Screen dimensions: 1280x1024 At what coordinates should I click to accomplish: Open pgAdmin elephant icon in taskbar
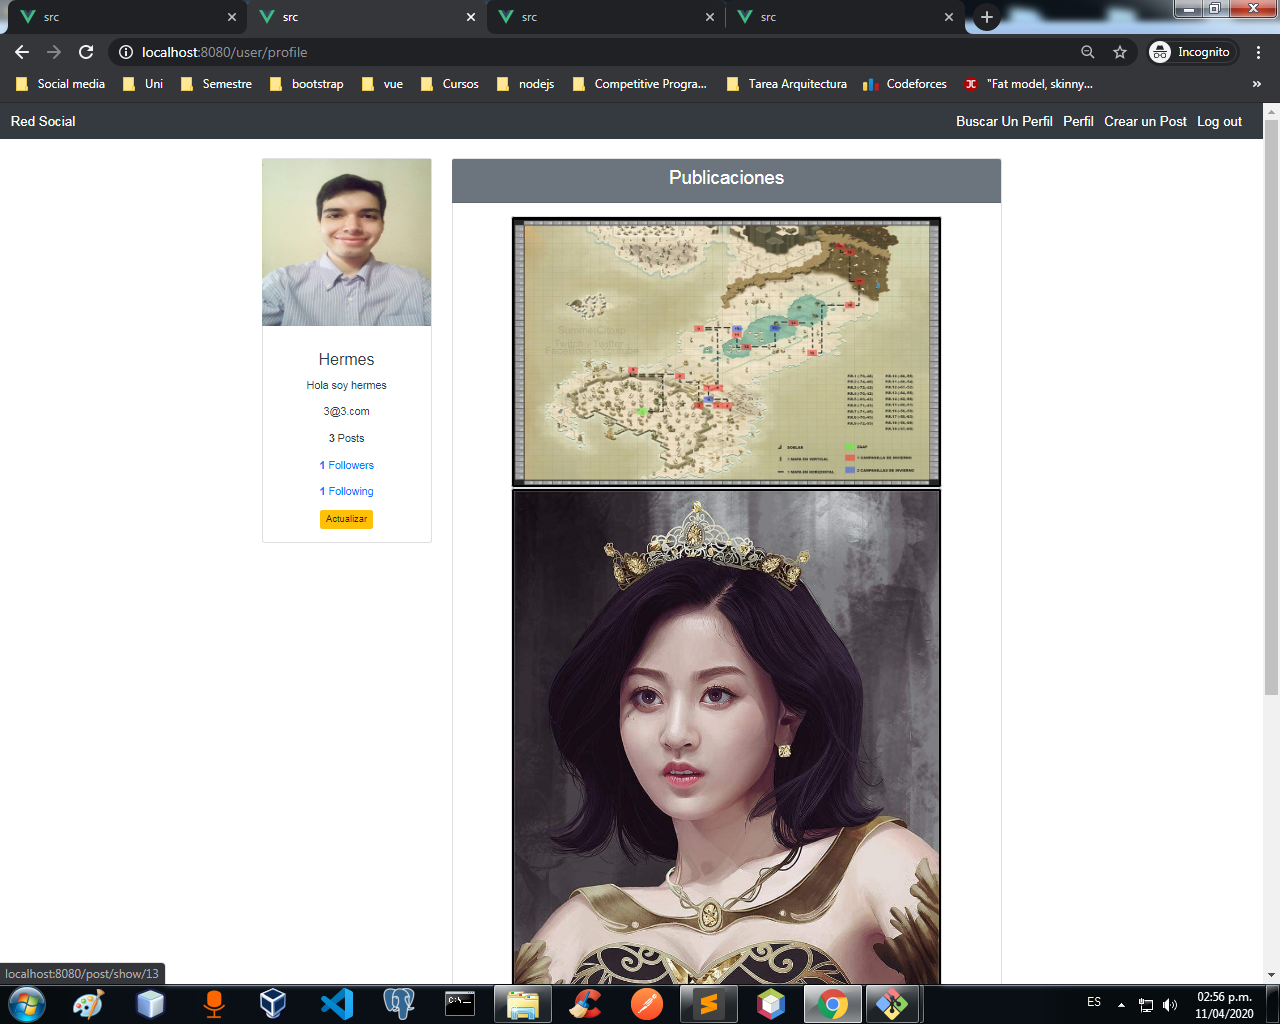[398, 1004]
